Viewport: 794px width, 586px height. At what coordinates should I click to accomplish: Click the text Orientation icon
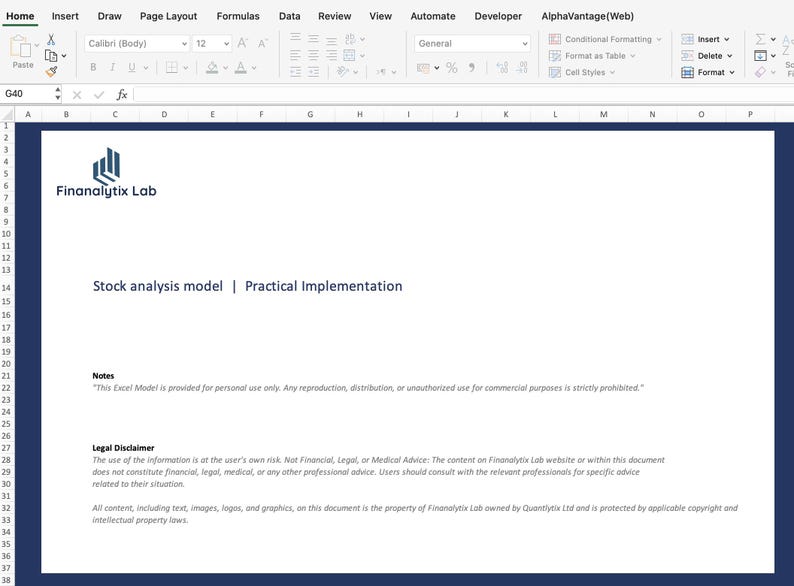343,72
